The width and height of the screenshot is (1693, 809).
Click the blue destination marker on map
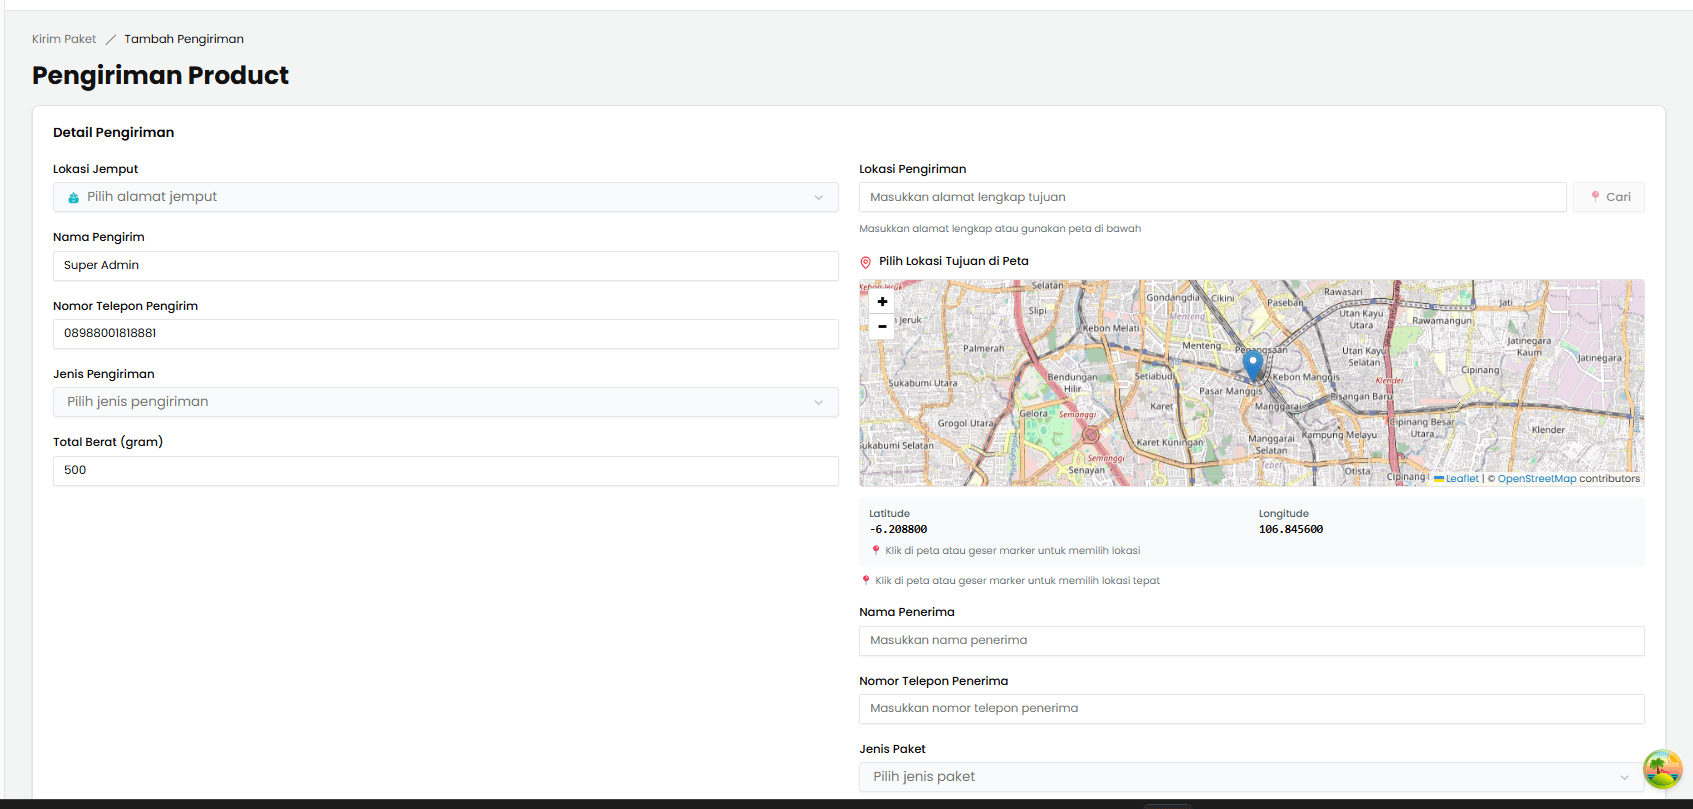(x=1253, y=366)
